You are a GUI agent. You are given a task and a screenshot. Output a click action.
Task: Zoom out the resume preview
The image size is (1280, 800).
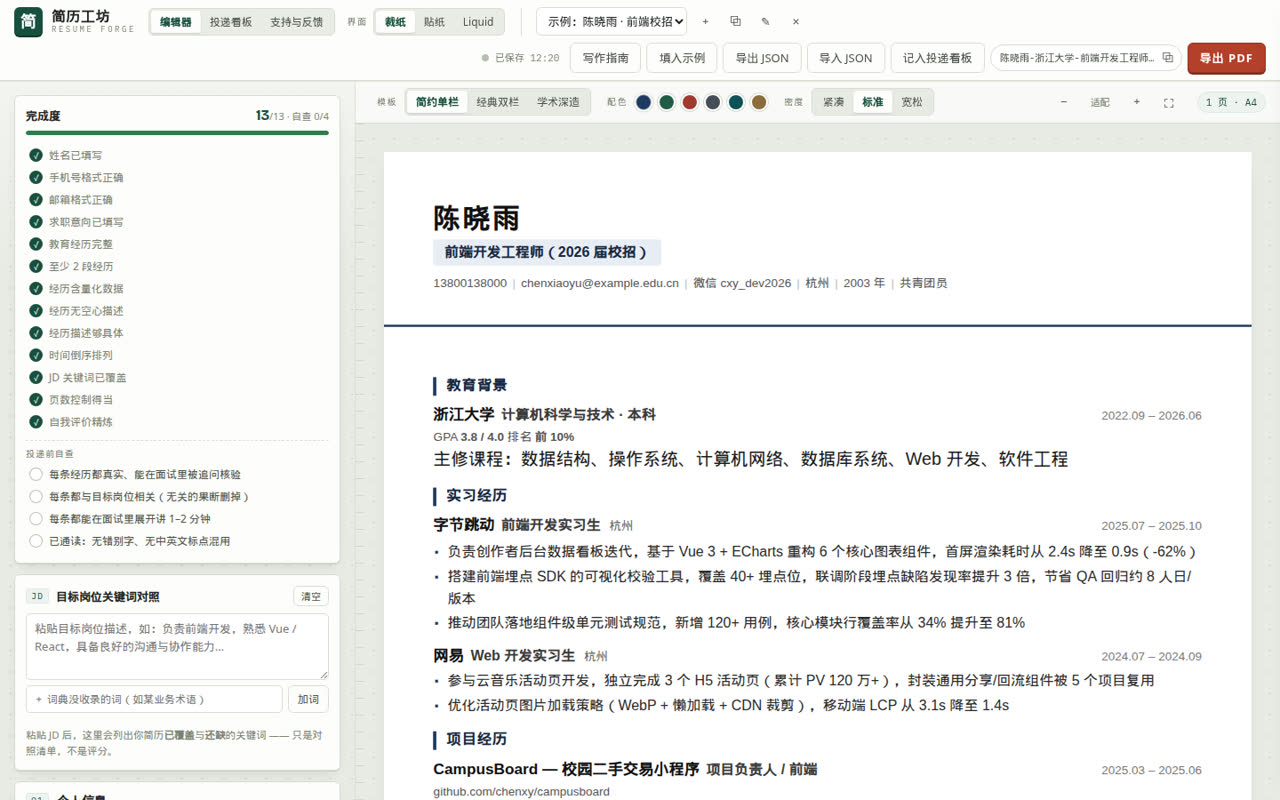tap(1063, 102)
